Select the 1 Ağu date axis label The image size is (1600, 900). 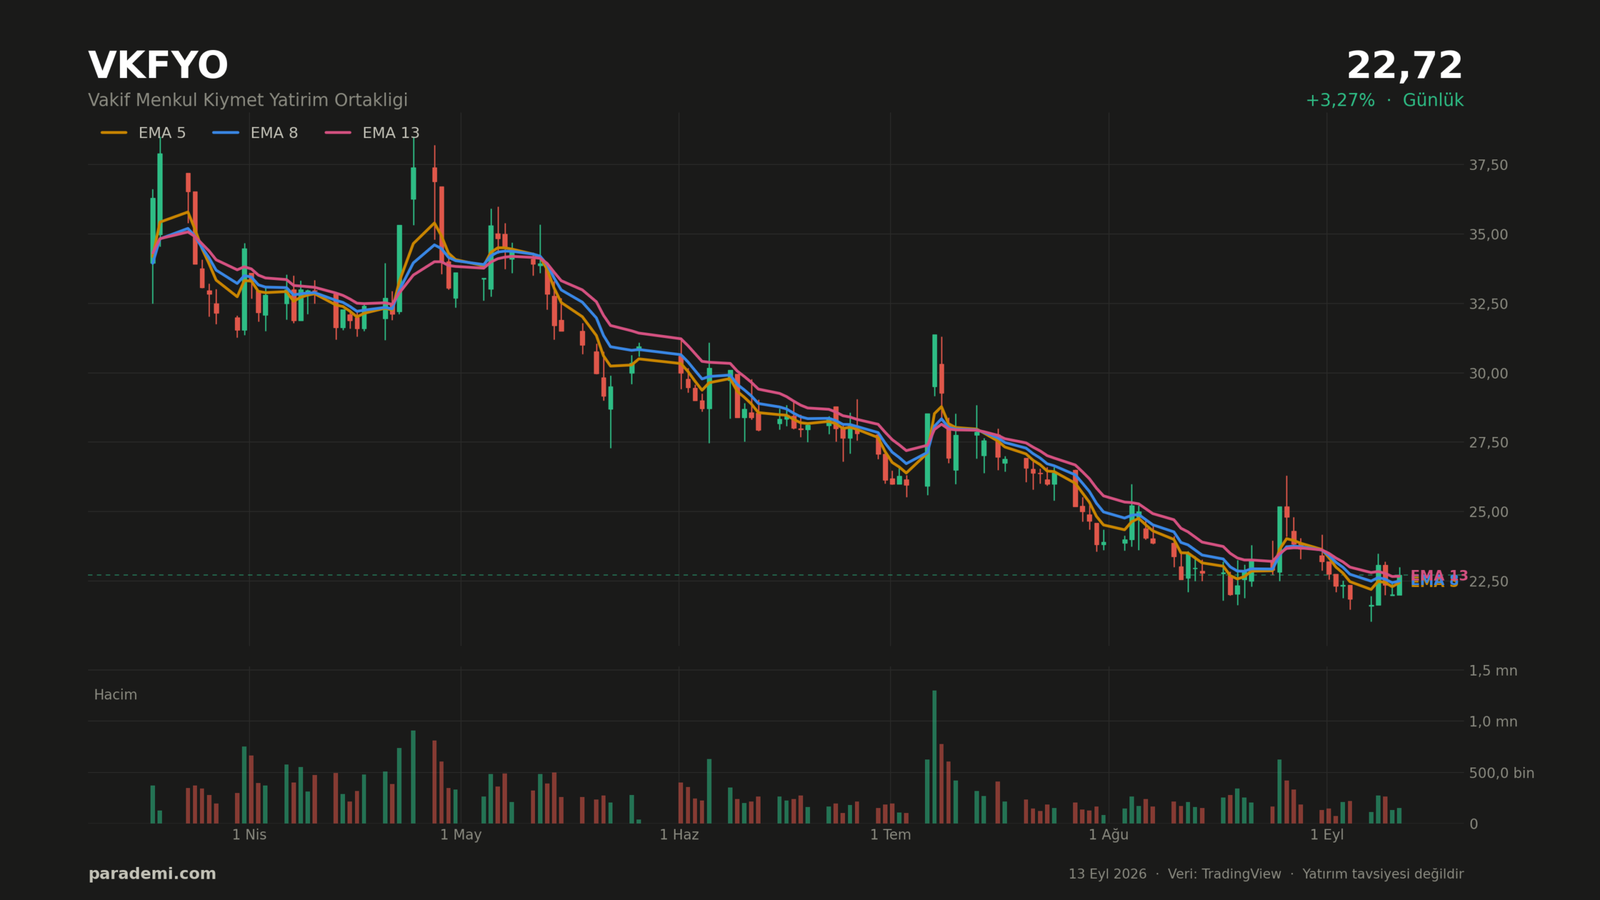[1108, 835]
